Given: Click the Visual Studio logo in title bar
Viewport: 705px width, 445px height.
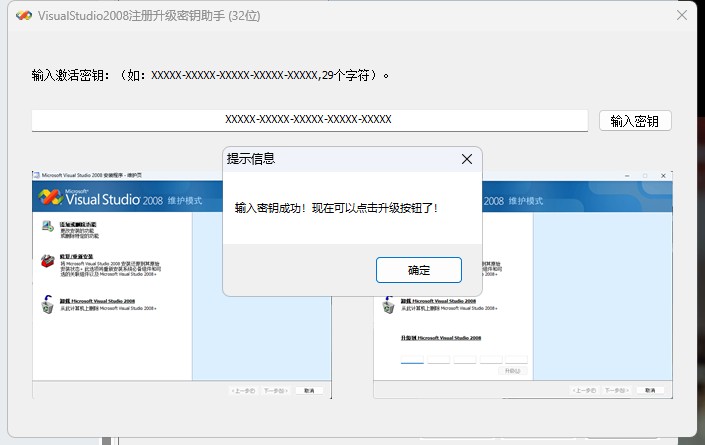Looking at the screenshot, I should pos(24,16).
